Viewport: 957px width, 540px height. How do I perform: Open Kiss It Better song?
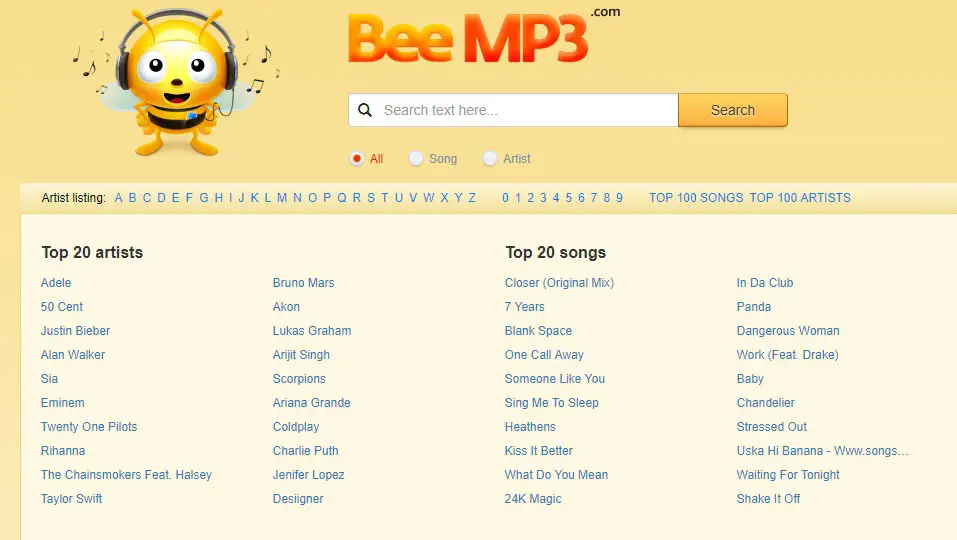pos(538,450)
